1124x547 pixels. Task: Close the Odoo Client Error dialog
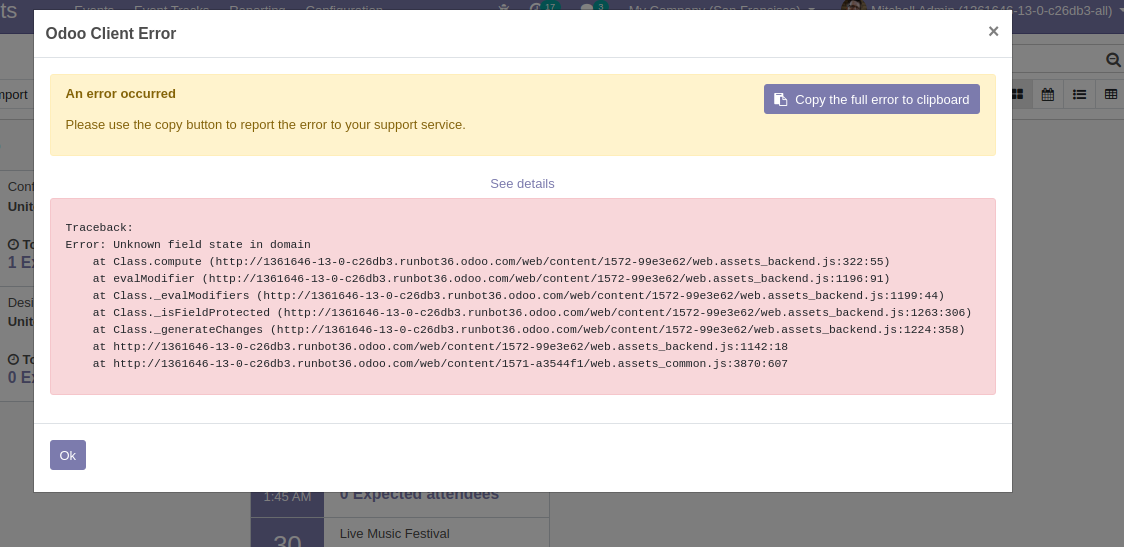[x=993, y=32]
